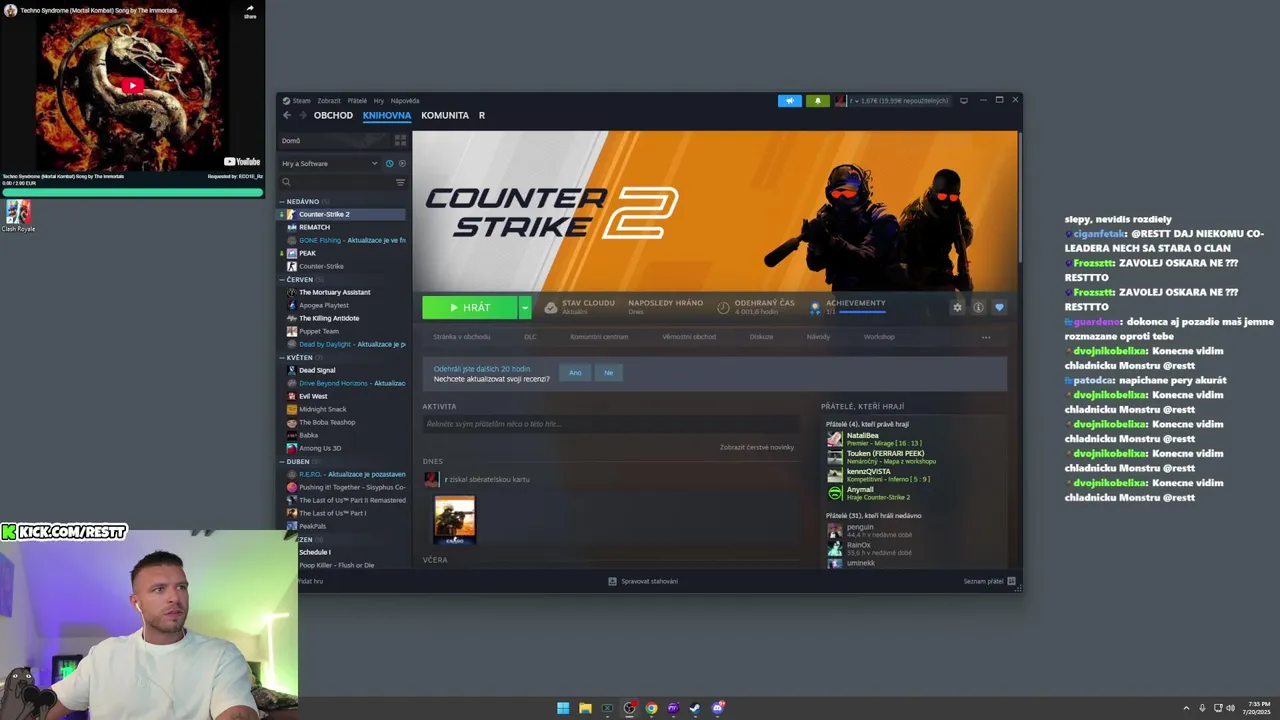The width and height of the screenshot is (1280, 720).
Task: Click Ne to decline updating review
Action: point(608,372)
